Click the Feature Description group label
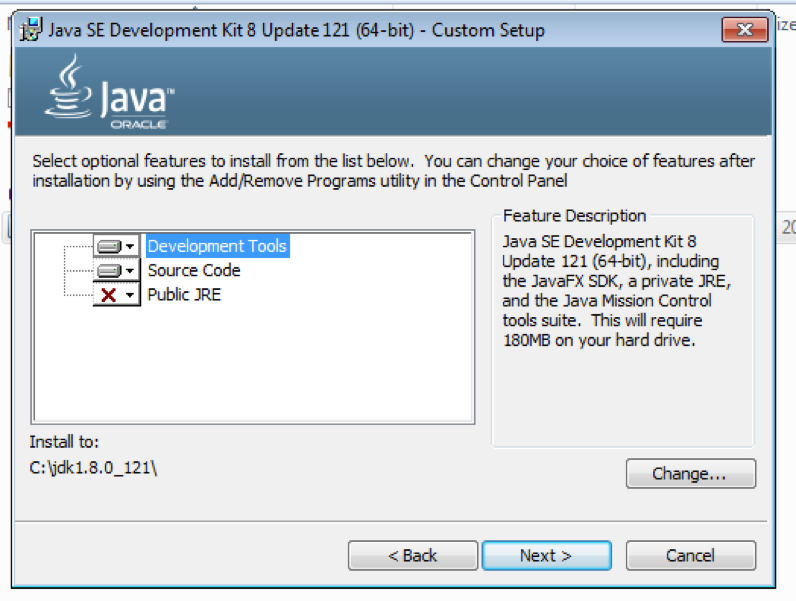 (x=574, y=216)
